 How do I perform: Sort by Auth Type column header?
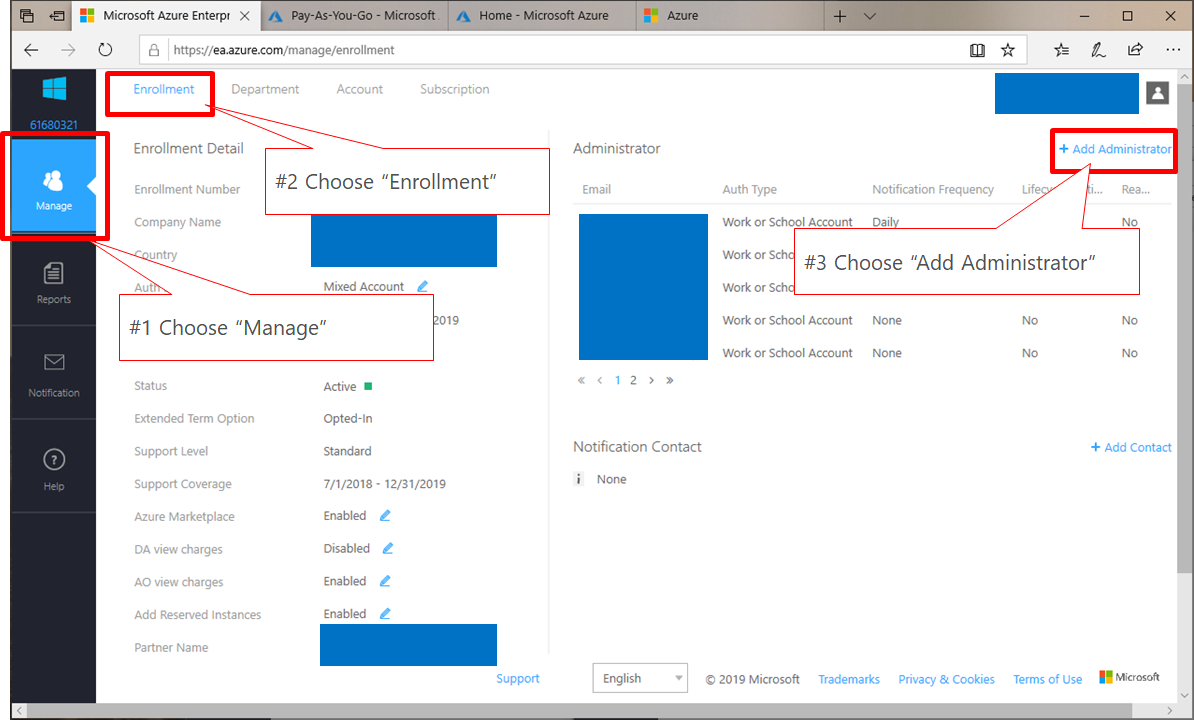pos(749,190)
